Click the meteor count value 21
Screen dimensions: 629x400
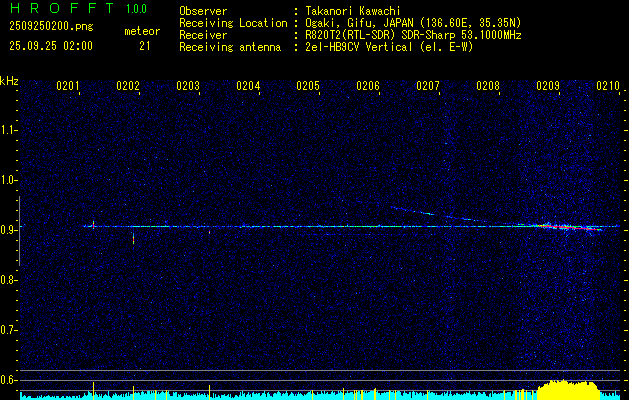point(144,46)
